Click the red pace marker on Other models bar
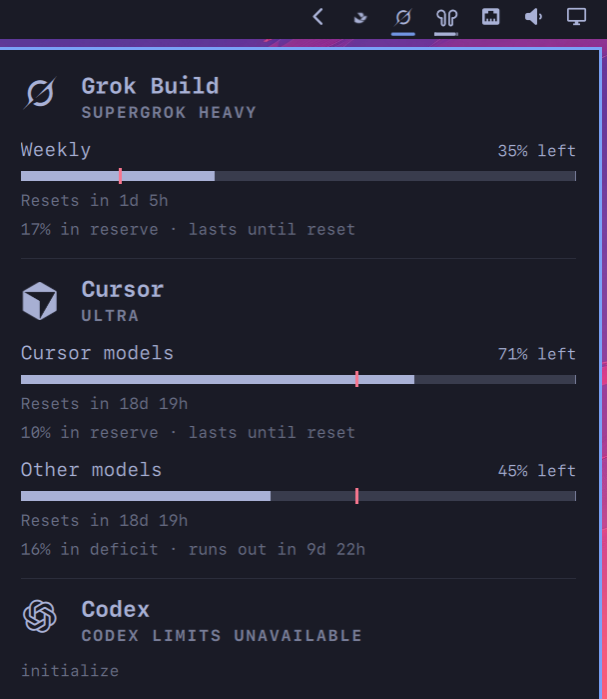 click(x=357, y=496)
